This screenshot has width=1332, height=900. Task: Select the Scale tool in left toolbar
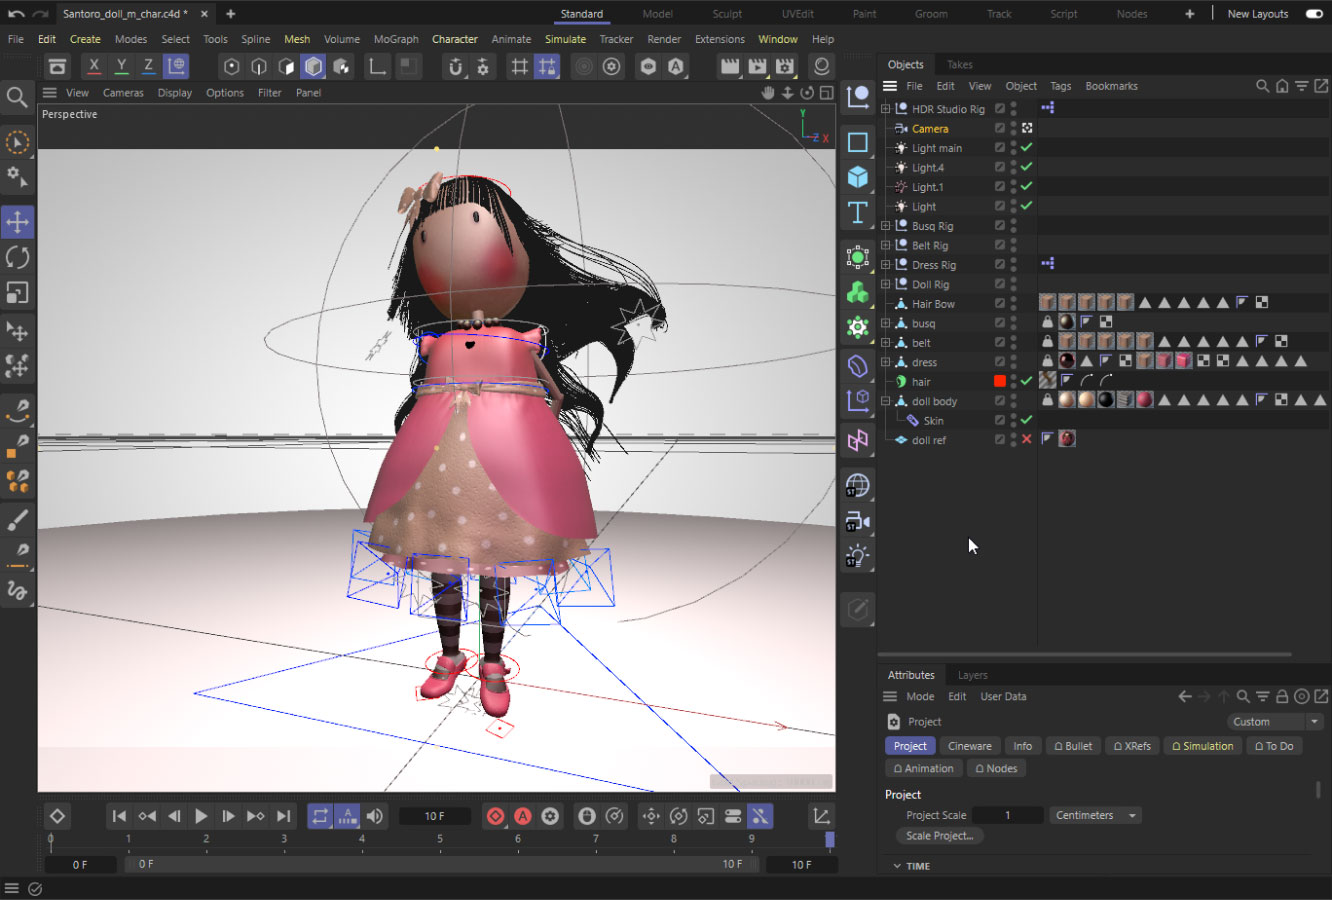(18, 293)
